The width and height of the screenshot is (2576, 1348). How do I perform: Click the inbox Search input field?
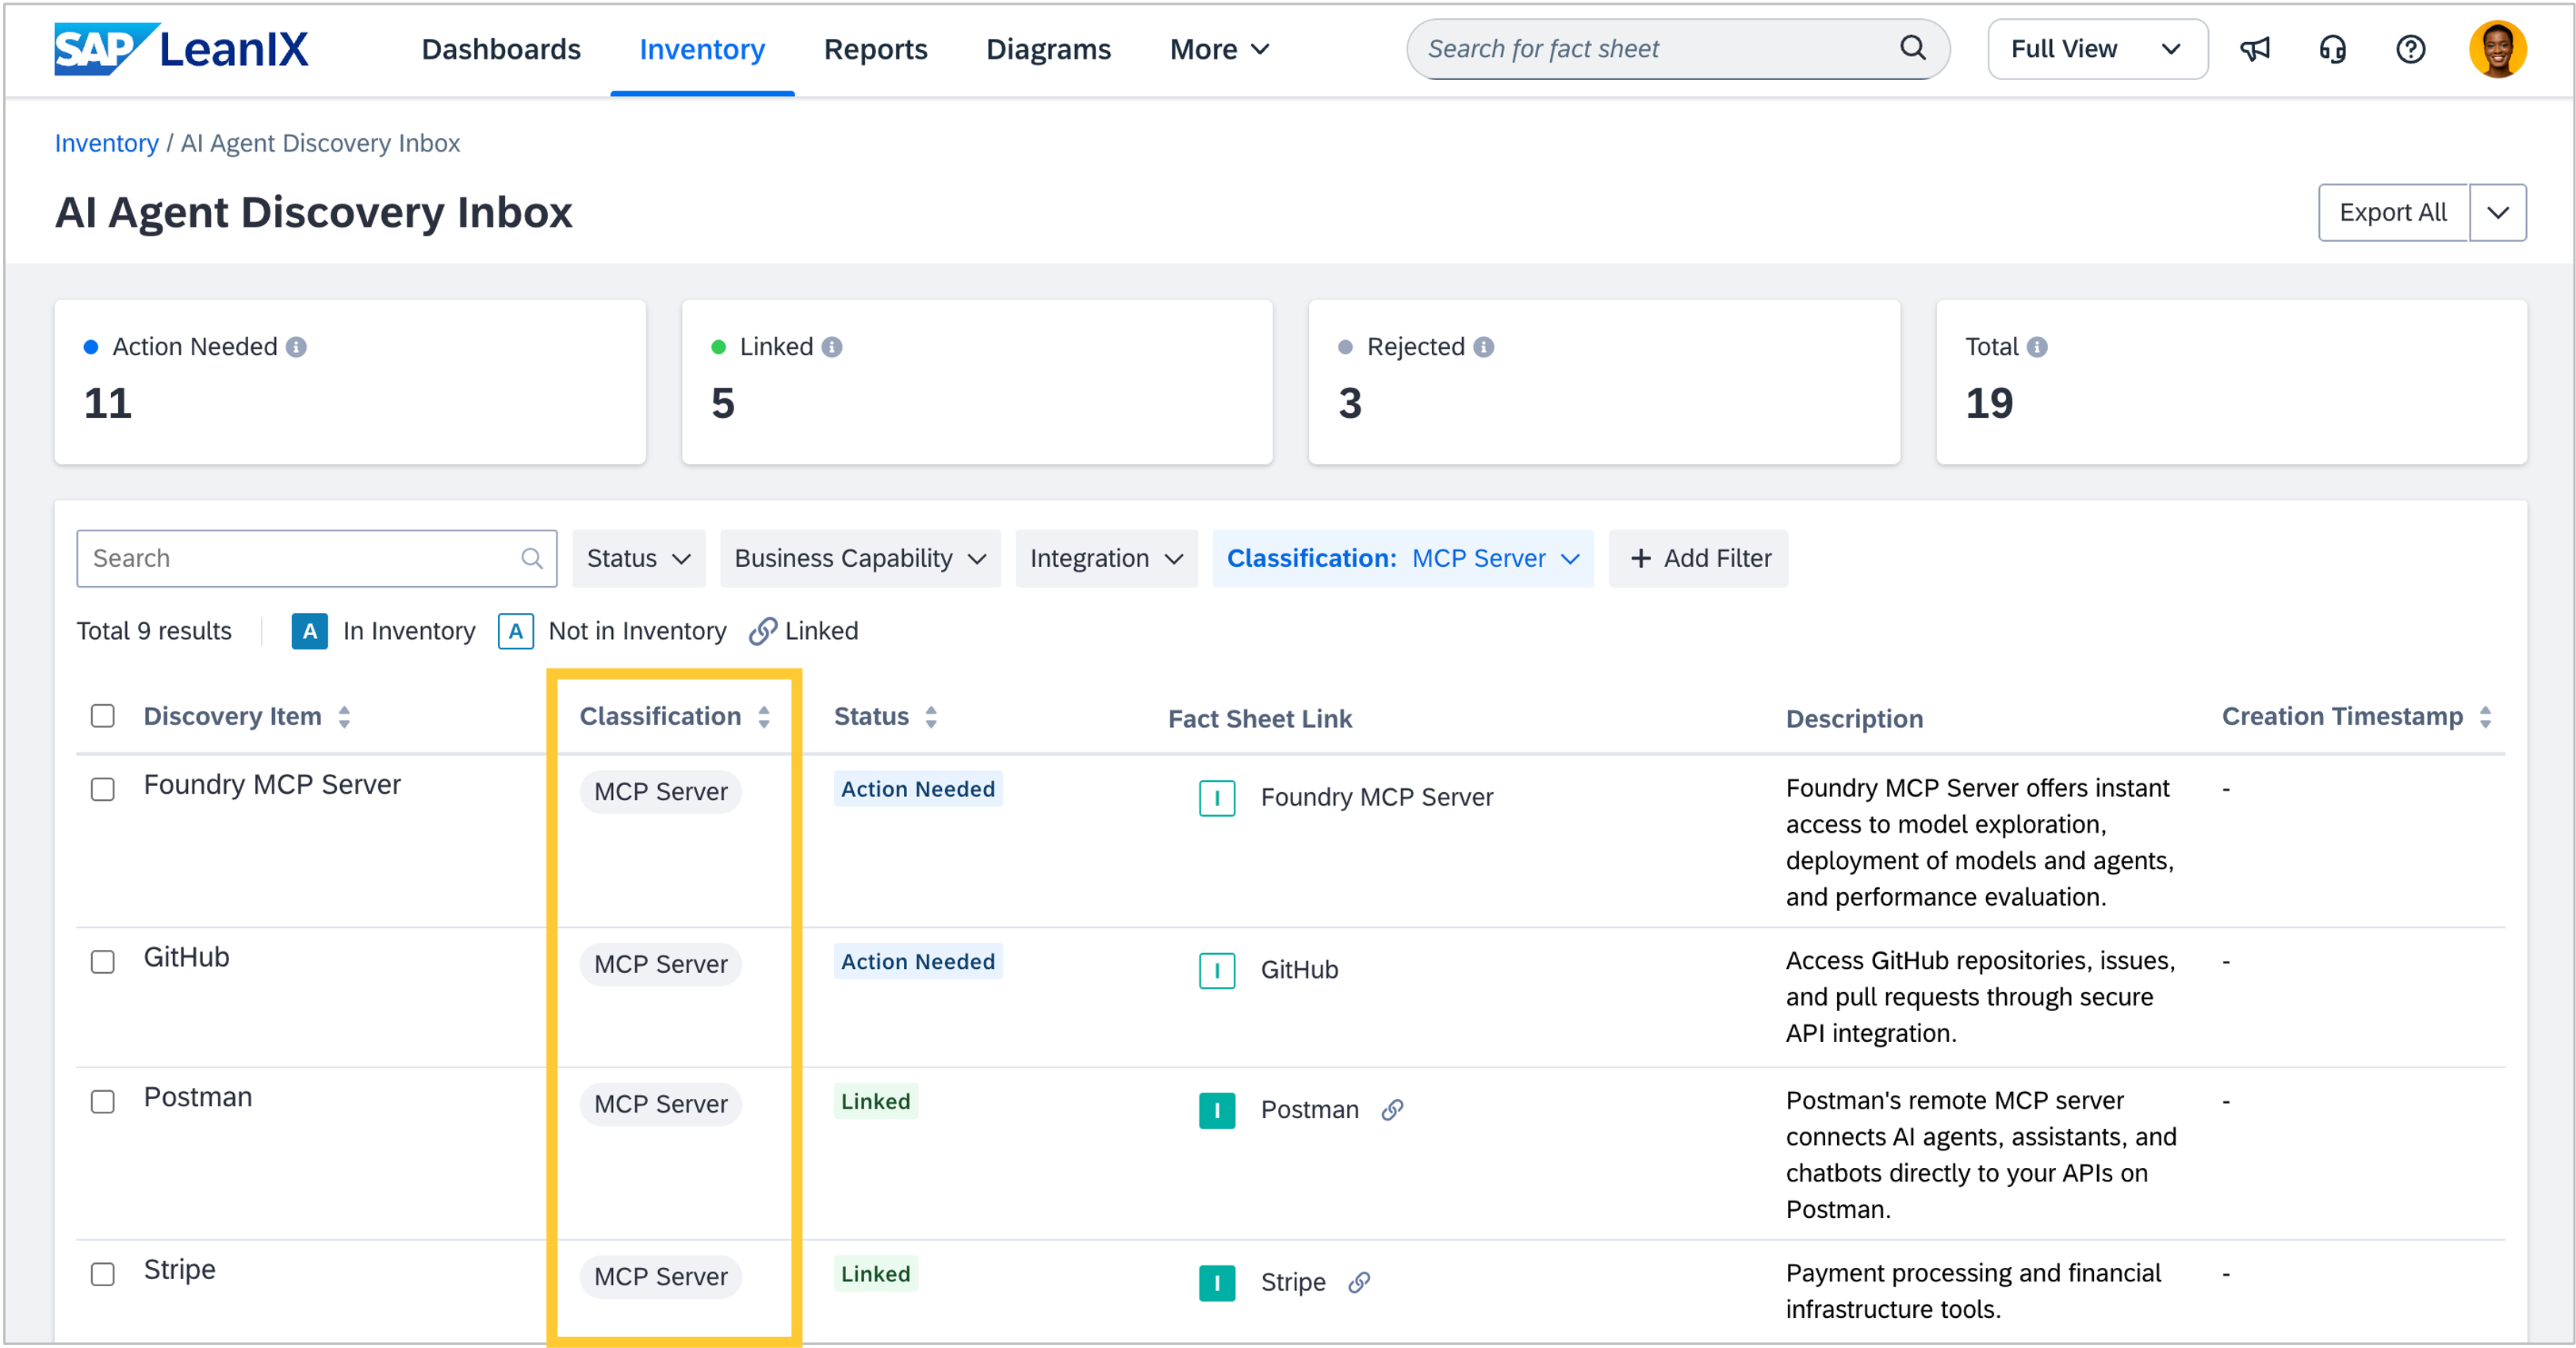coord(300,558)
